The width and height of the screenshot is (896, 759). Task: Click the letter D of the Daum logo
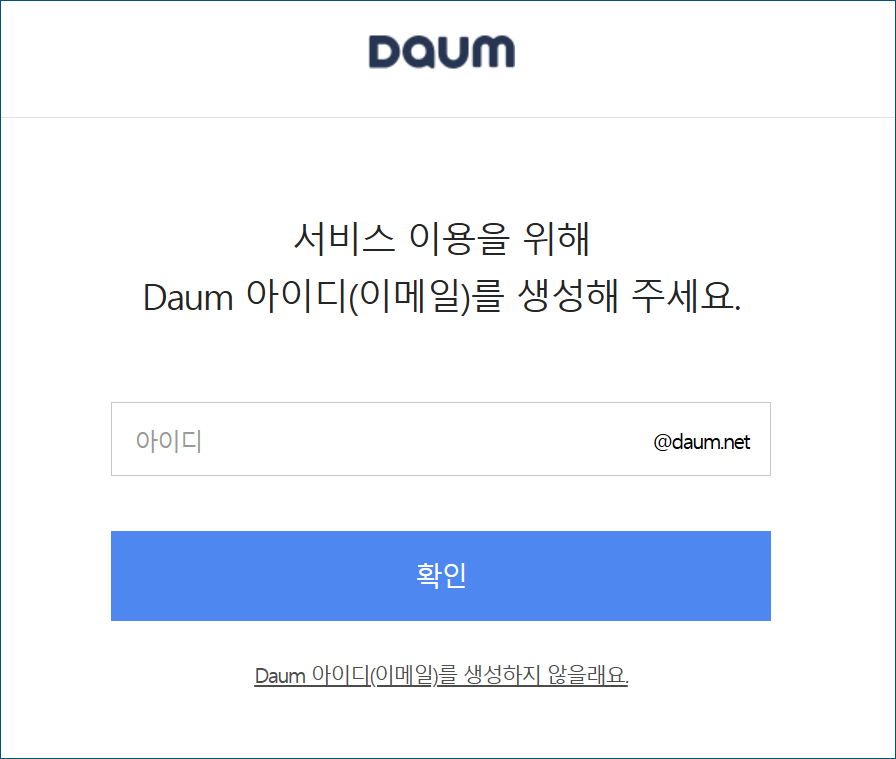[x=387, y=52]
